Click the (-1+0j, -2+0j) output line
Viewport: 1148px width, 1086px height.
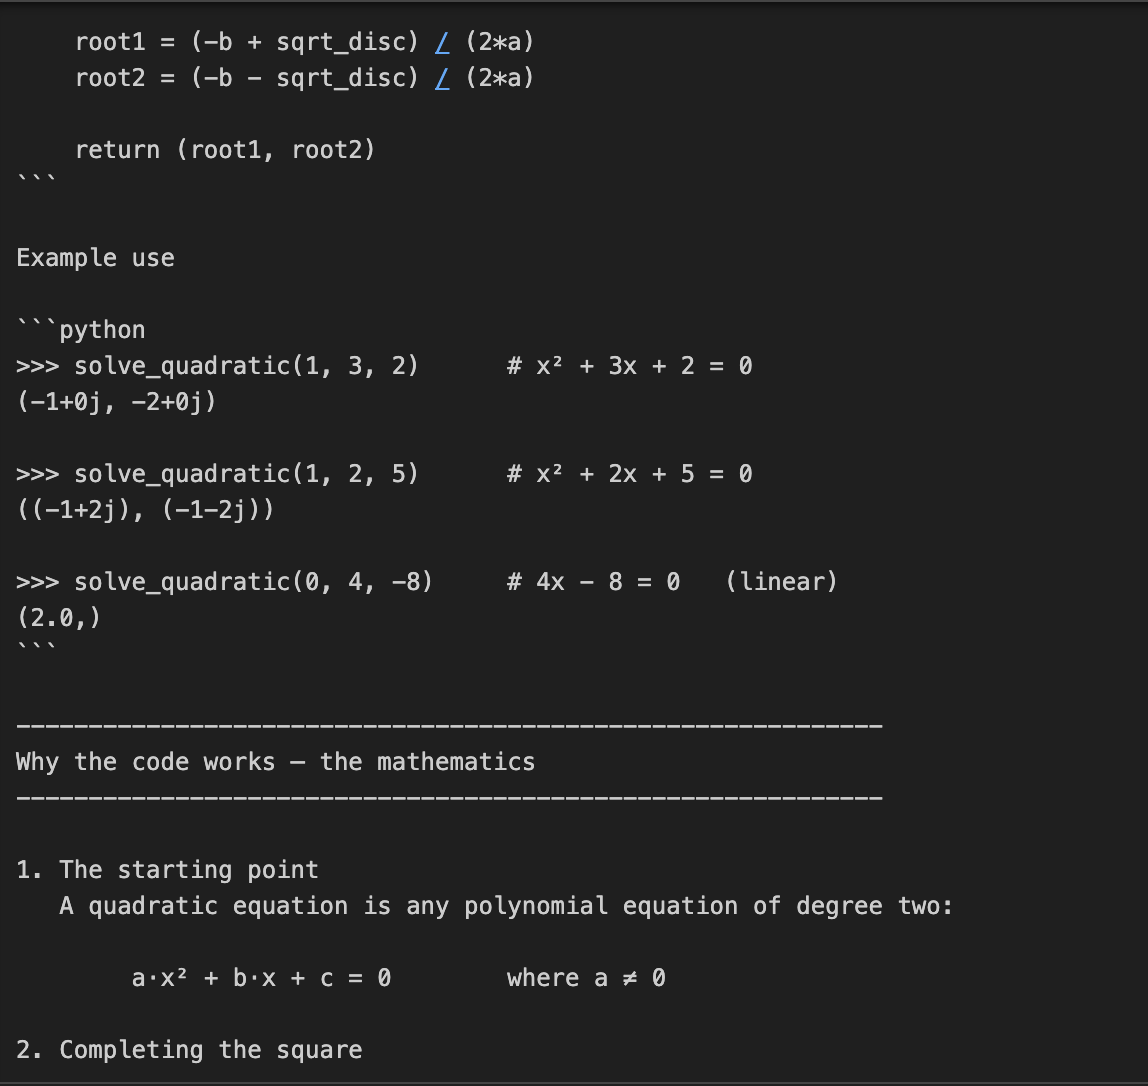tap(116, 401)
